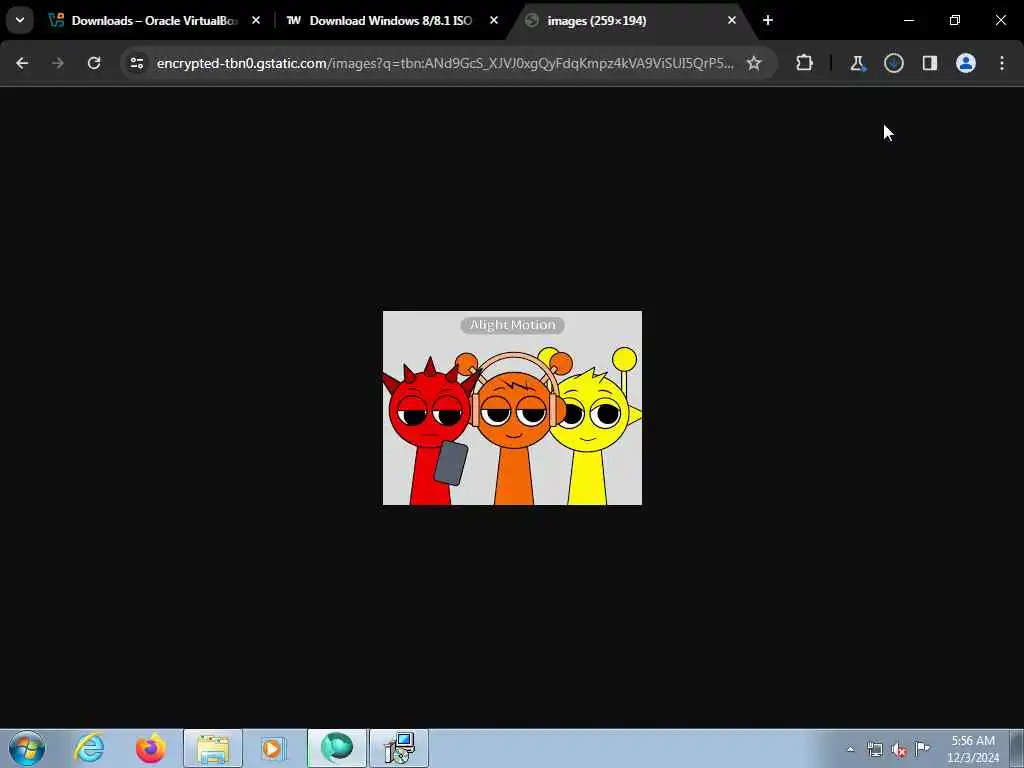
Task: Go forward to the next page
Action: 57,63
